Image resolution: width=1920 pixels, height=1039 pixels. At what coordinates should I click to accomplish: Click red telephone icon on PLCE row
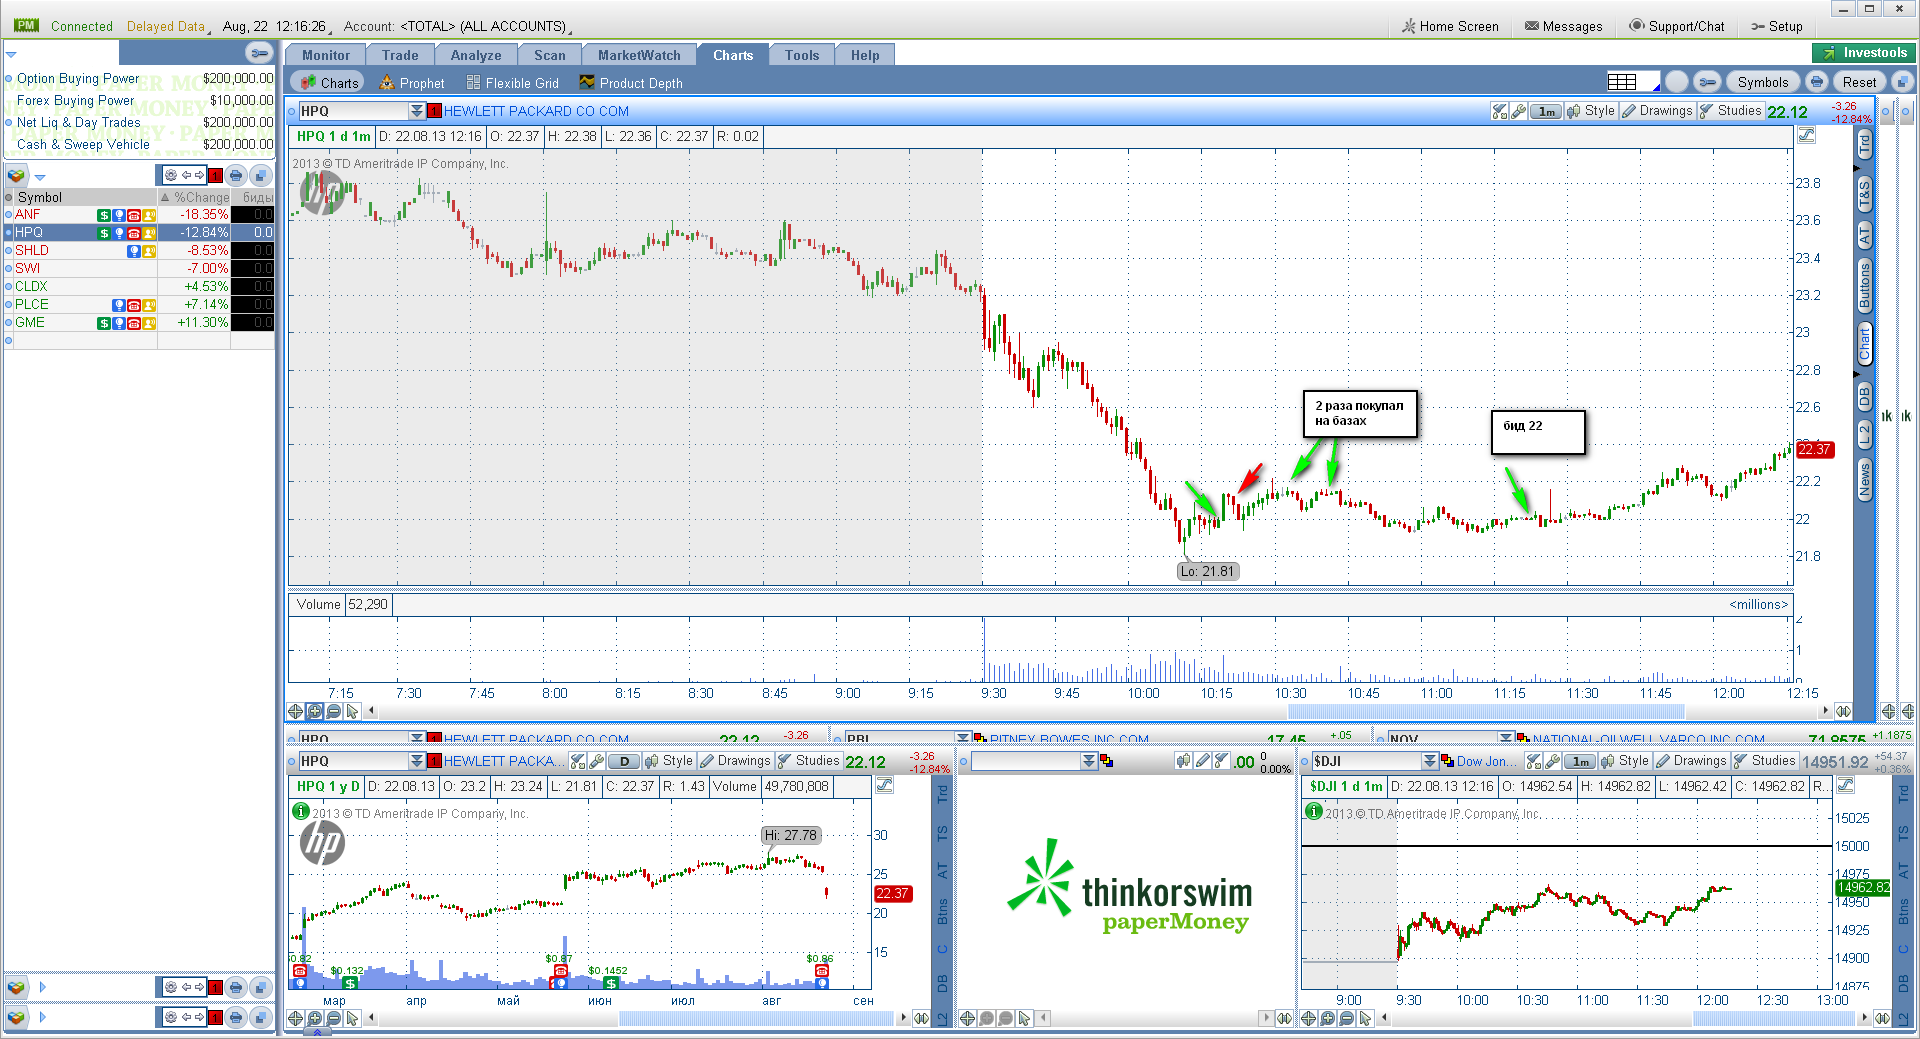pos(134,305)
